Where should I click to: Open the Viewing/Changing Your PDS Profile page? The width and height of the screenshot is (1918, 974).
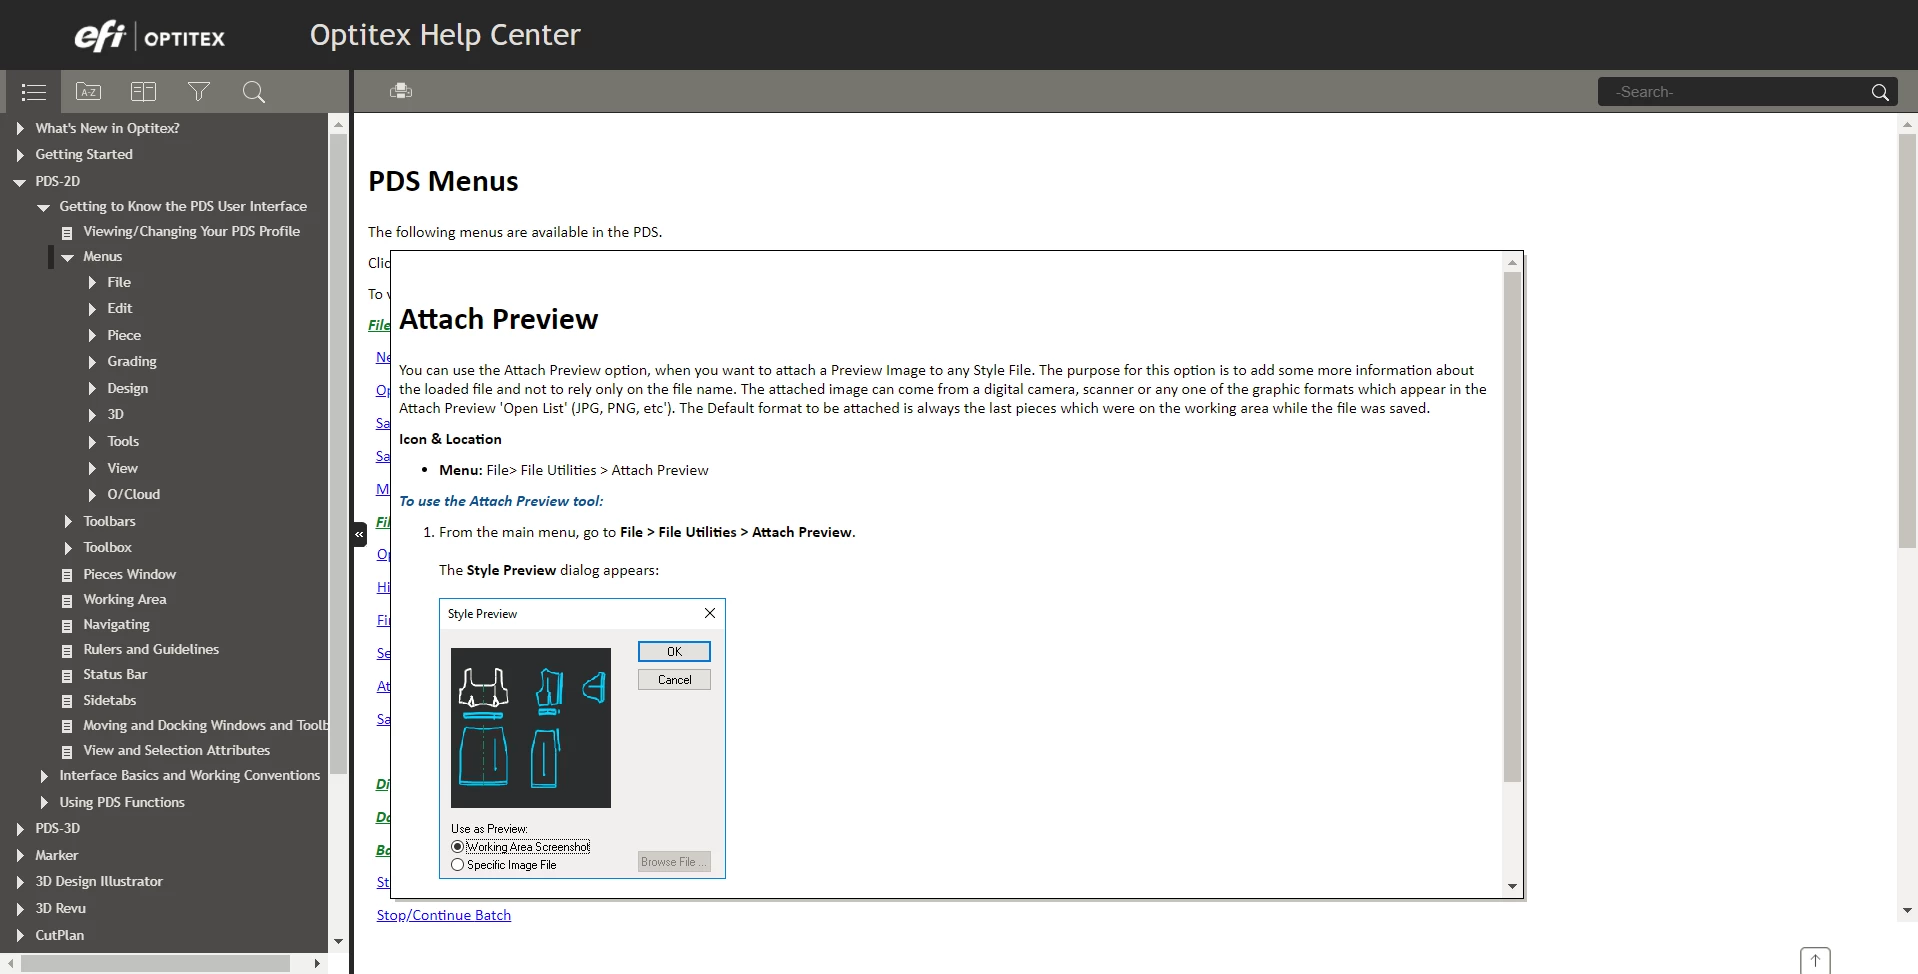191,231
